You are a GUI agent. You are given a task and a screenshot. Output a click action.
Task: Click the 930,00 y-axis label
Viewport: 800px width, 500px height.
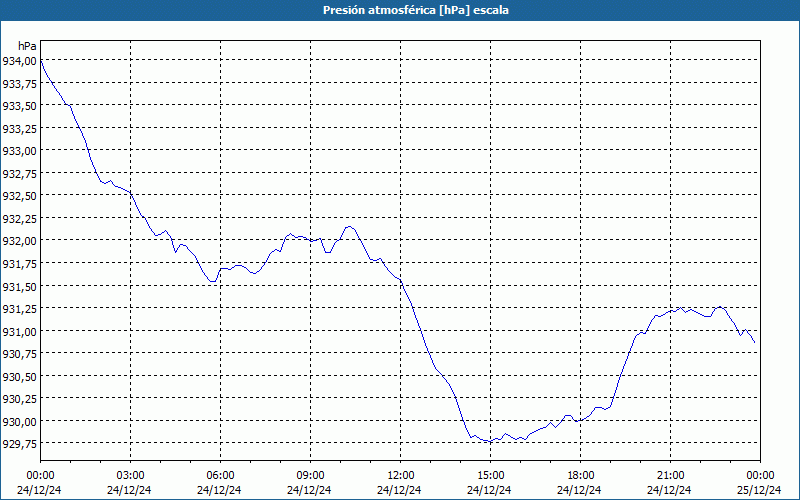20,421
